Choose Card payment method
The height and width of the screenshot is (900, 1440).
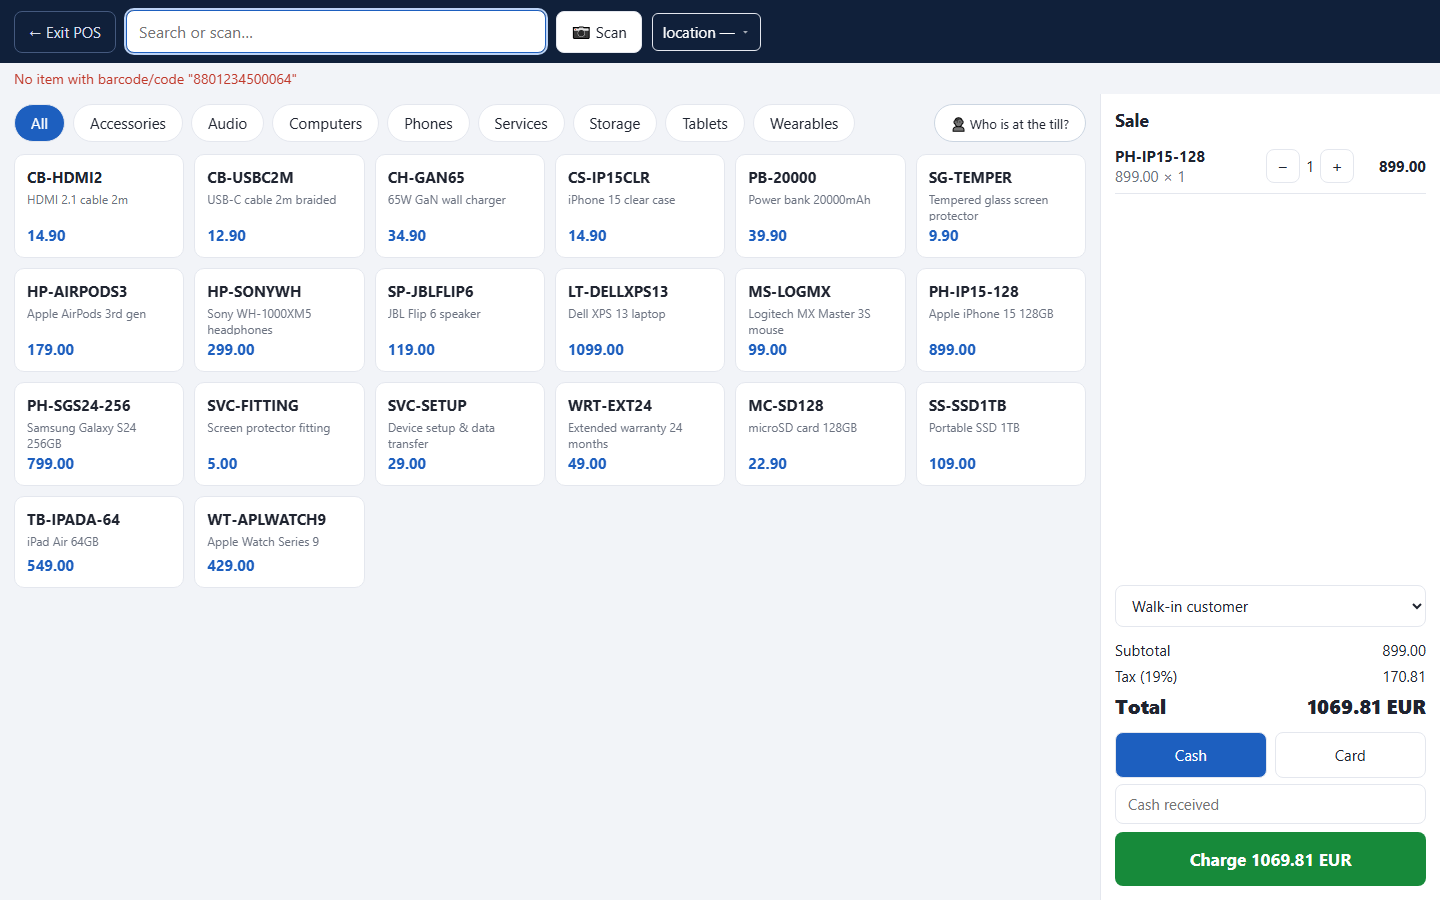click(1350, 755)
